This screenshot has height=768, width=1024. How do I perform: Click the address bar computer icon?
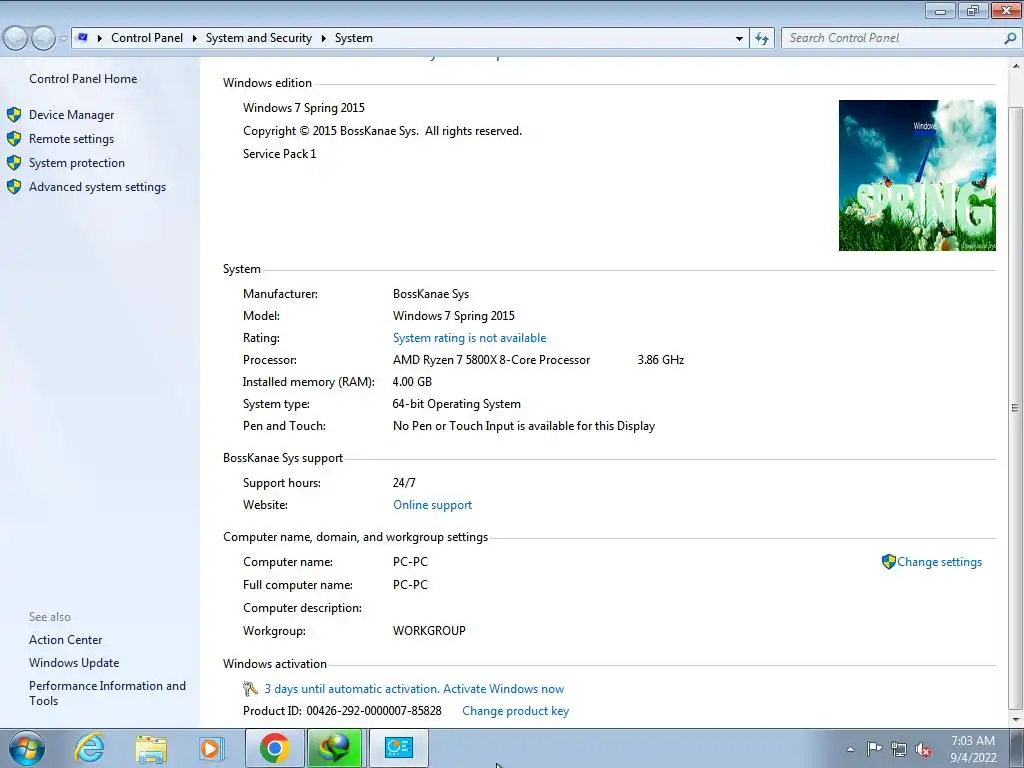pos(82,38)
